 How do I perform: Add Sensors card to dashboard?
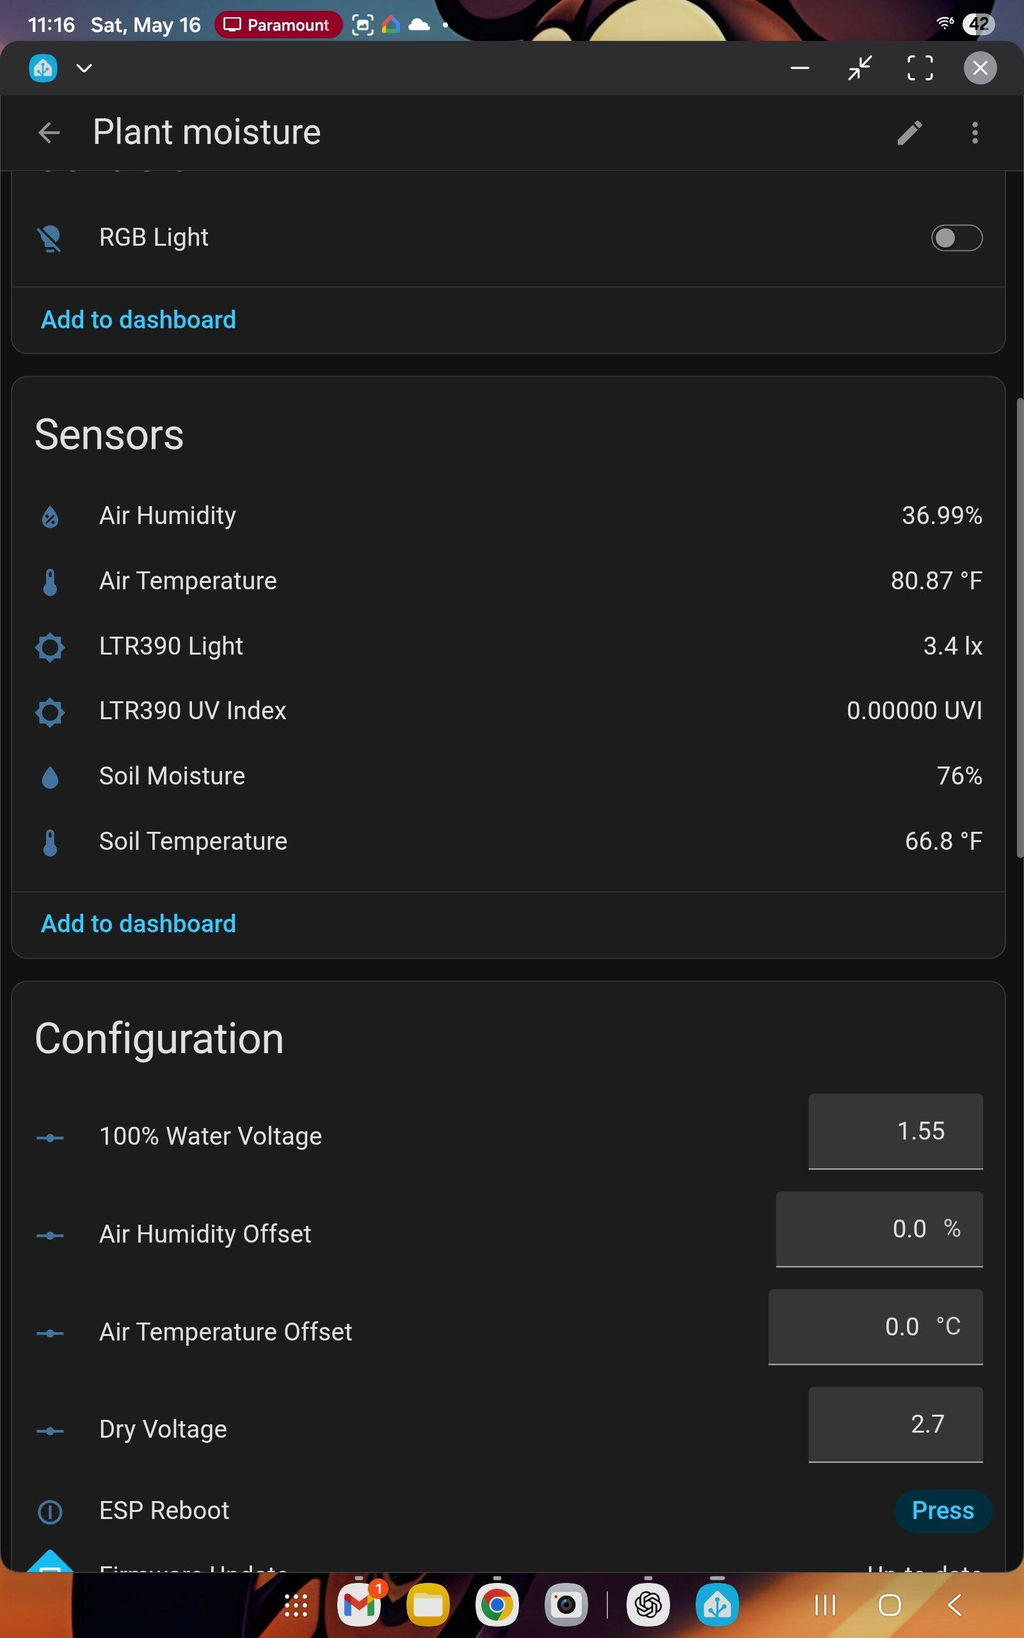[138, 924]
